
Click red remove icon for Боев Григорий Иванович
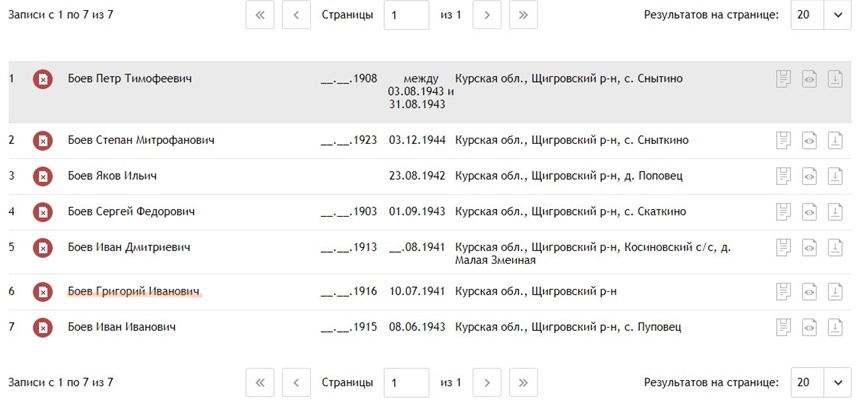(43, 292)
